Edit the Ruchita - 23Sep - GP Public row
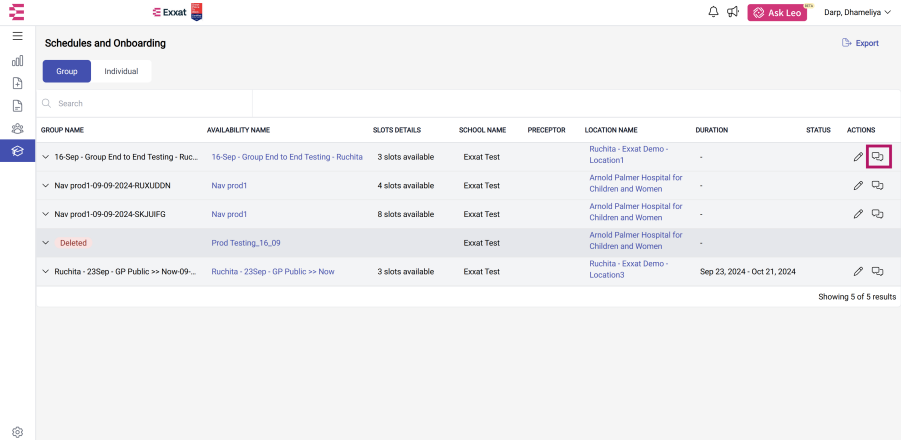Viewport: 902px width, 440px height. 858,271
